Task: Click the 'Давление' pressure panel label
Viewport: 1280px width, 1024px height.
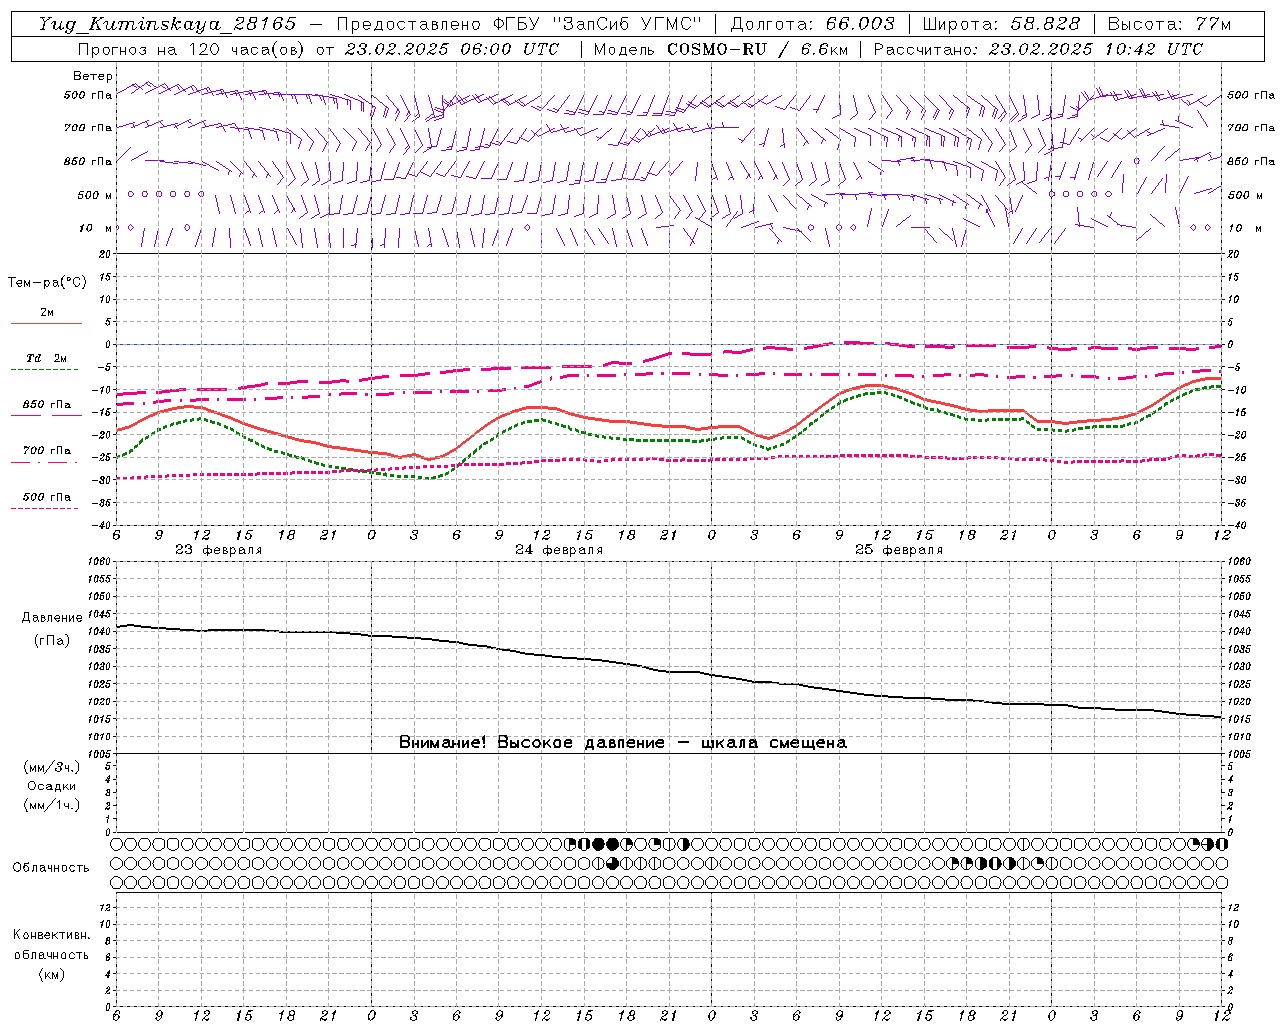Action: (x=52, y=618)
